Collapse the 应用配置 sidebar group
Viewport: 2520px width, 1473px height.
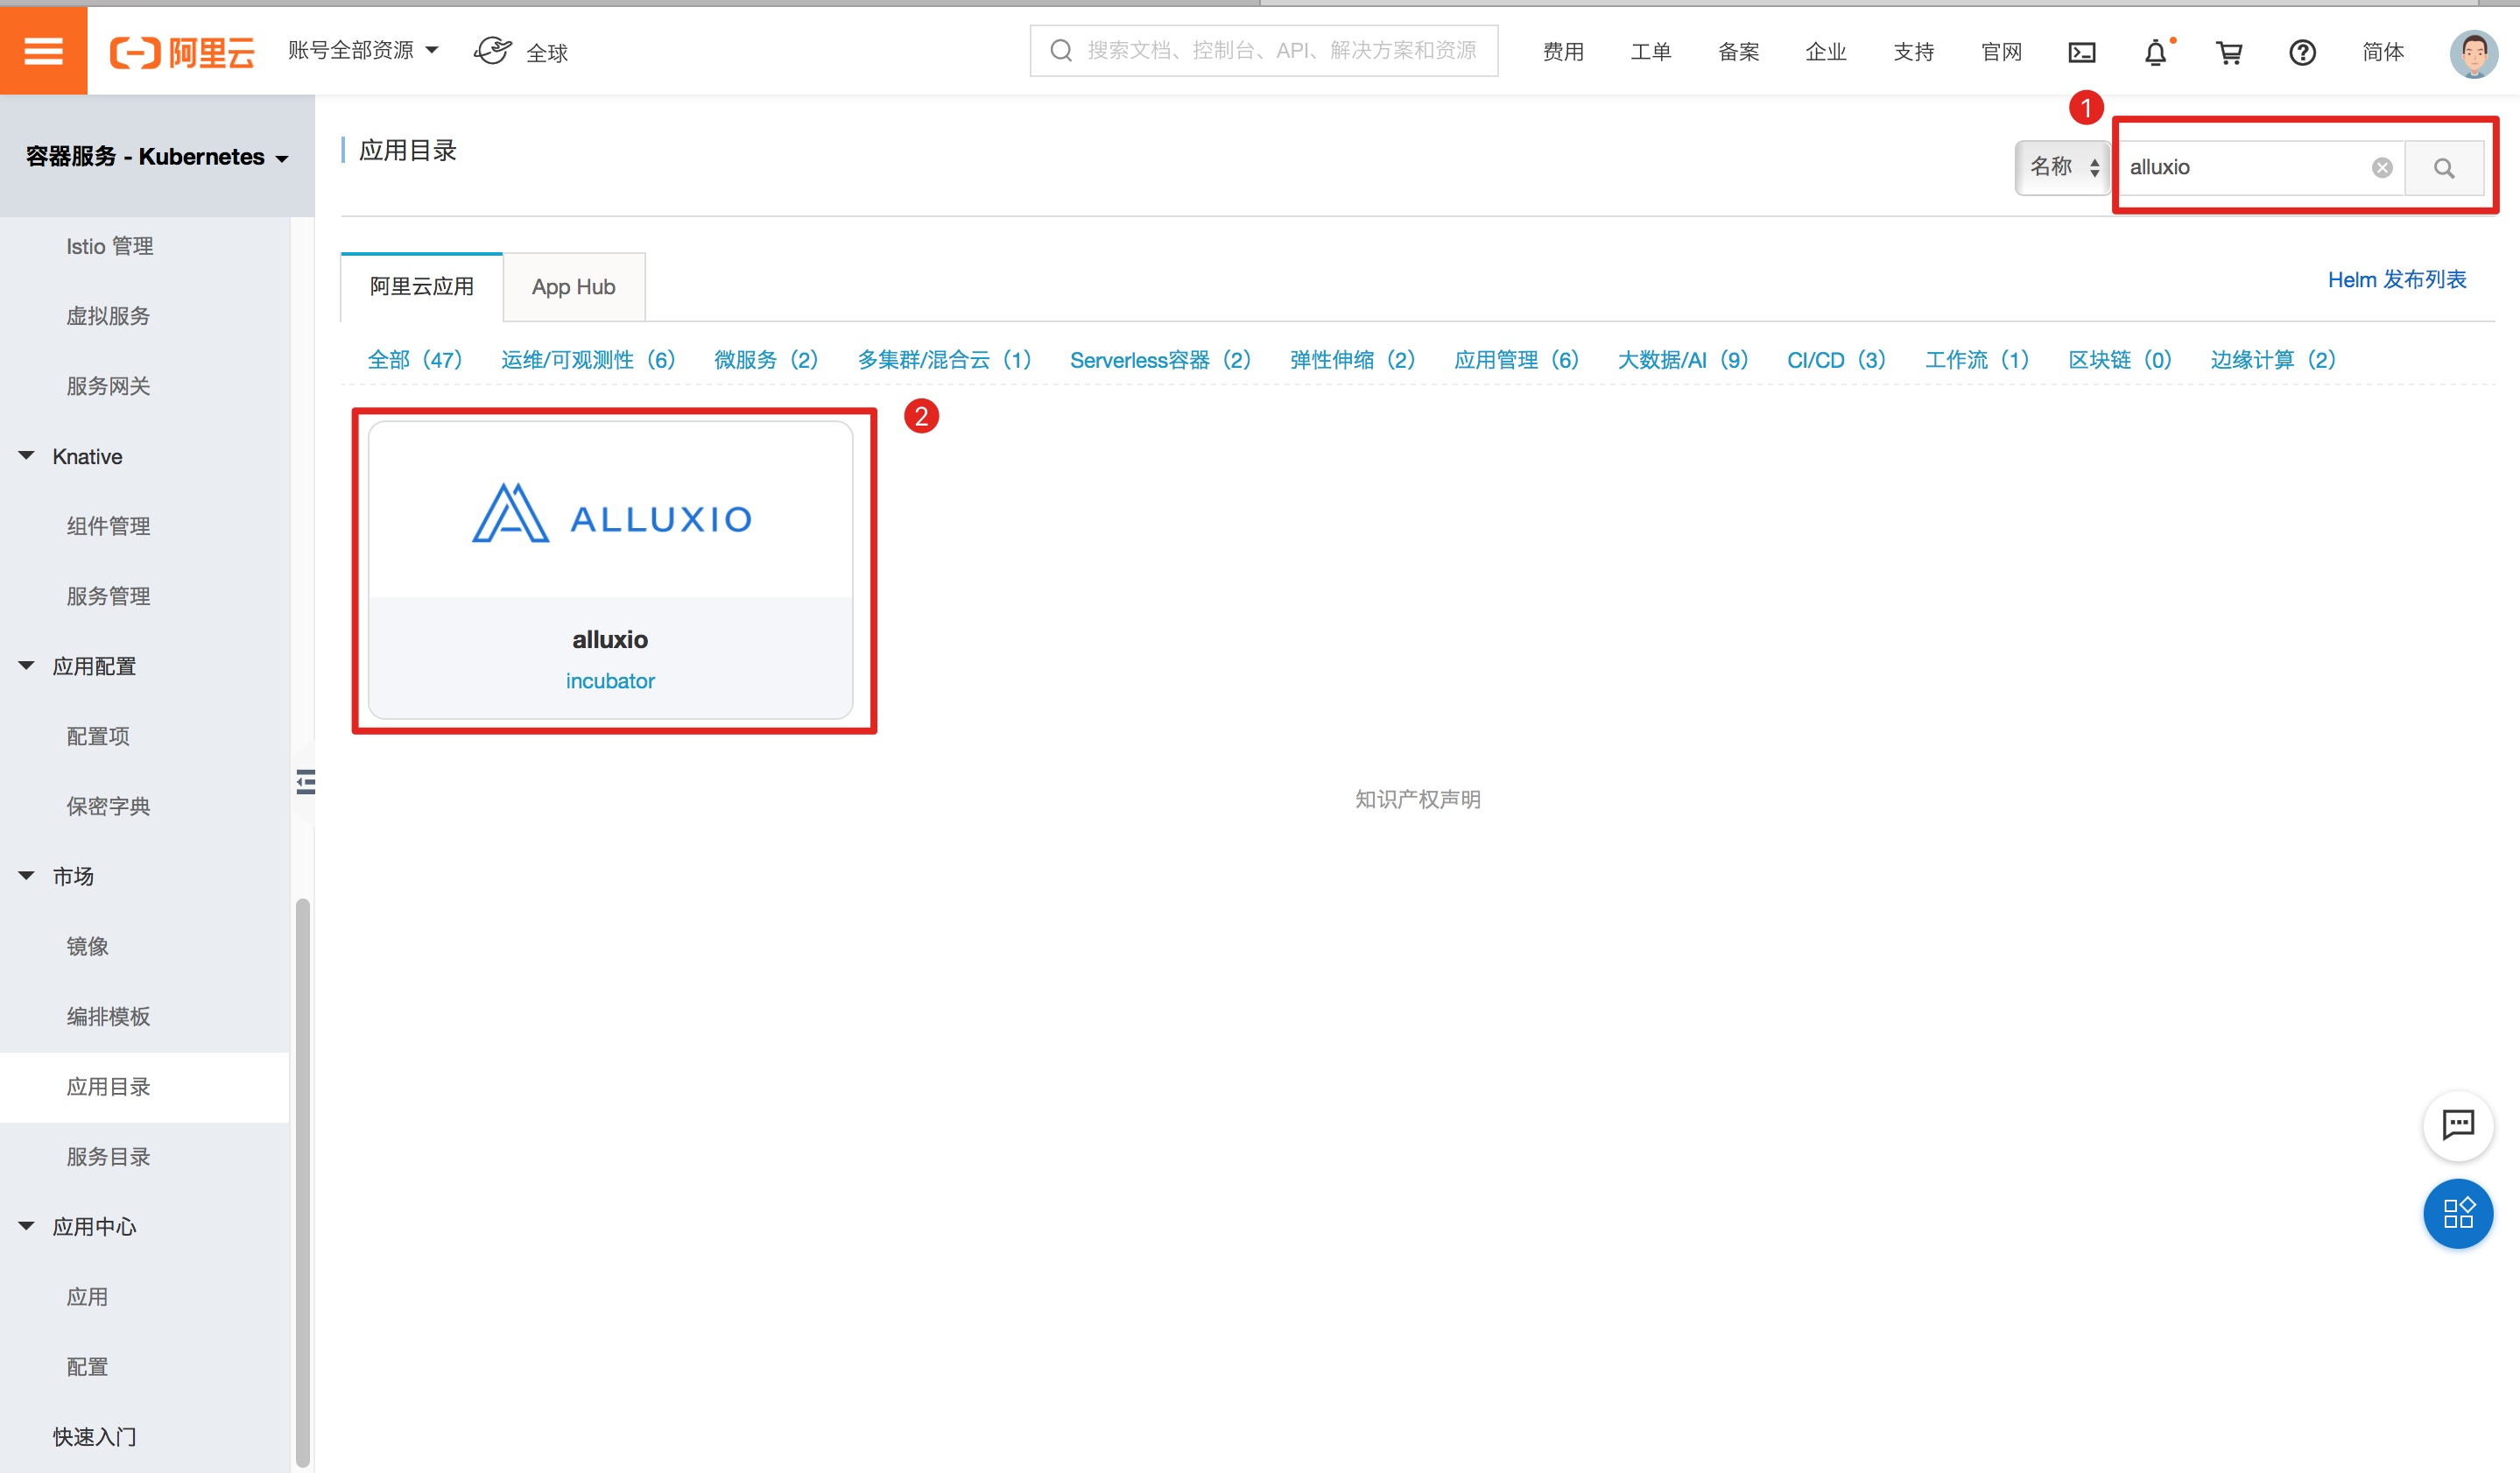(x=26, y=666)
